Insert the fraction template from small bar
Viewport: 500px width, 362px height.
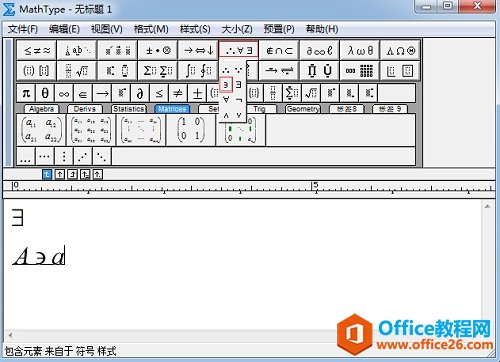click(273, 93)
